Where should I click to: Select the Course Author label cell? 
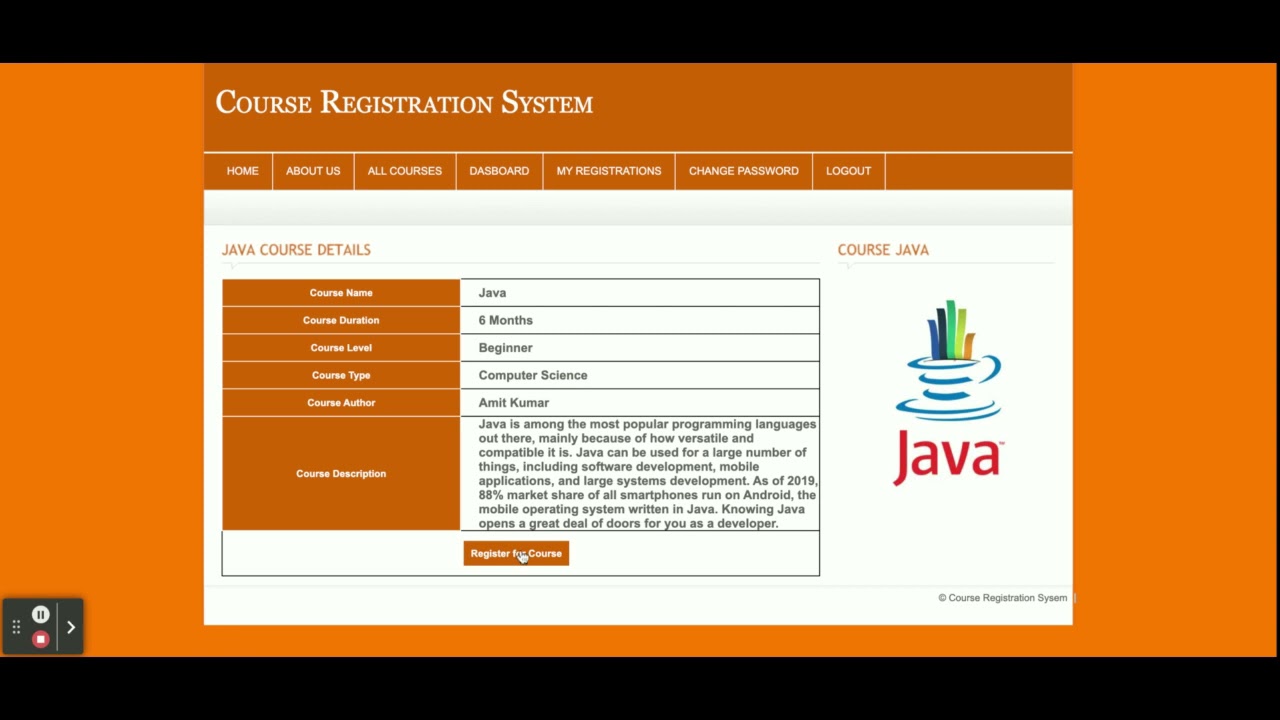pyautogui.click(x=341, y=403)
